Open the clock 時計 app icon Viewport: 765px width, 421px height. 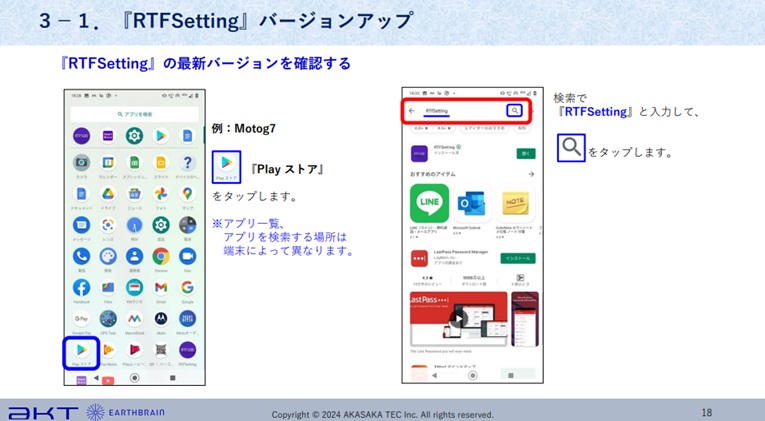[134, 225]
